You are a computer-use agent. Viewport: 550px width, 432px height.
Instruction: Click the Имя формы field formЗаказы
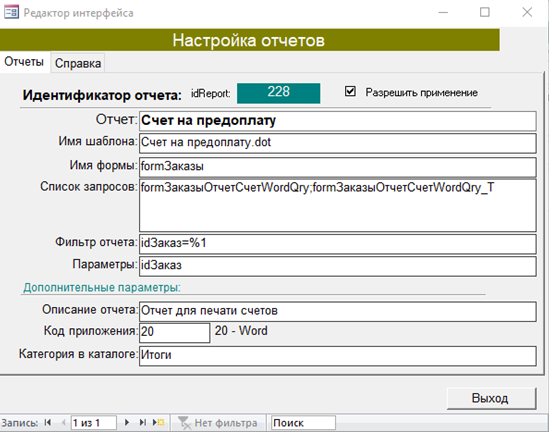click(338, 167)
